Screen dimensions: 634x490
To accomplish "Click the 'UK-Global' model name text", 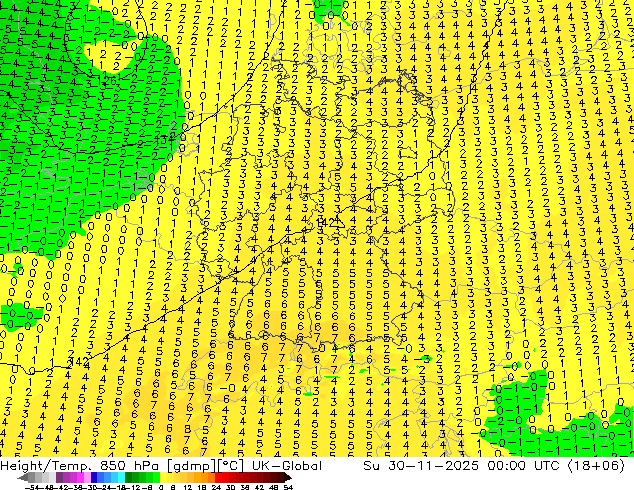I will click(287, 466).
